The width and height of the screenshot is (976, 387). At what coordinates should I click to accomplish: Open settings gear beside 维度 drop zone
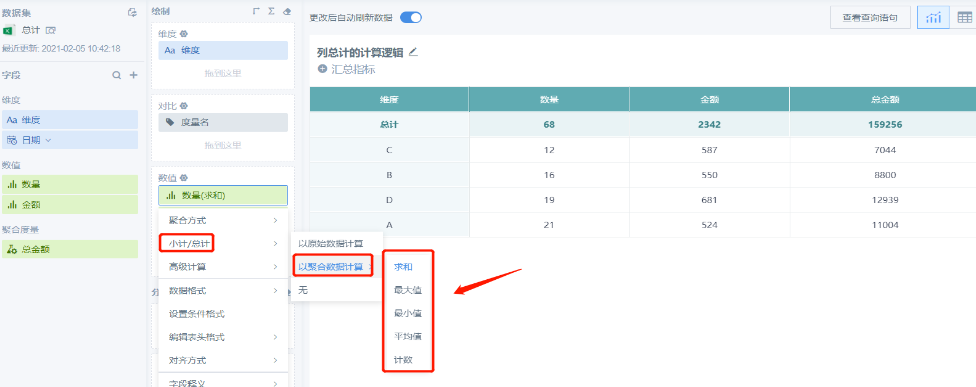click(x=184, y=34)
